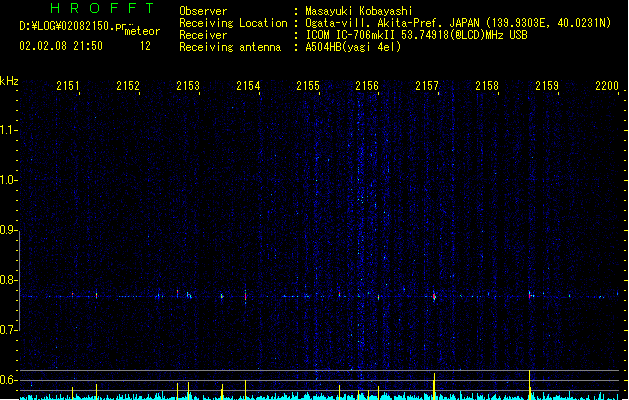
Task: Click the meteor count value 12
Action: [145, 46]
